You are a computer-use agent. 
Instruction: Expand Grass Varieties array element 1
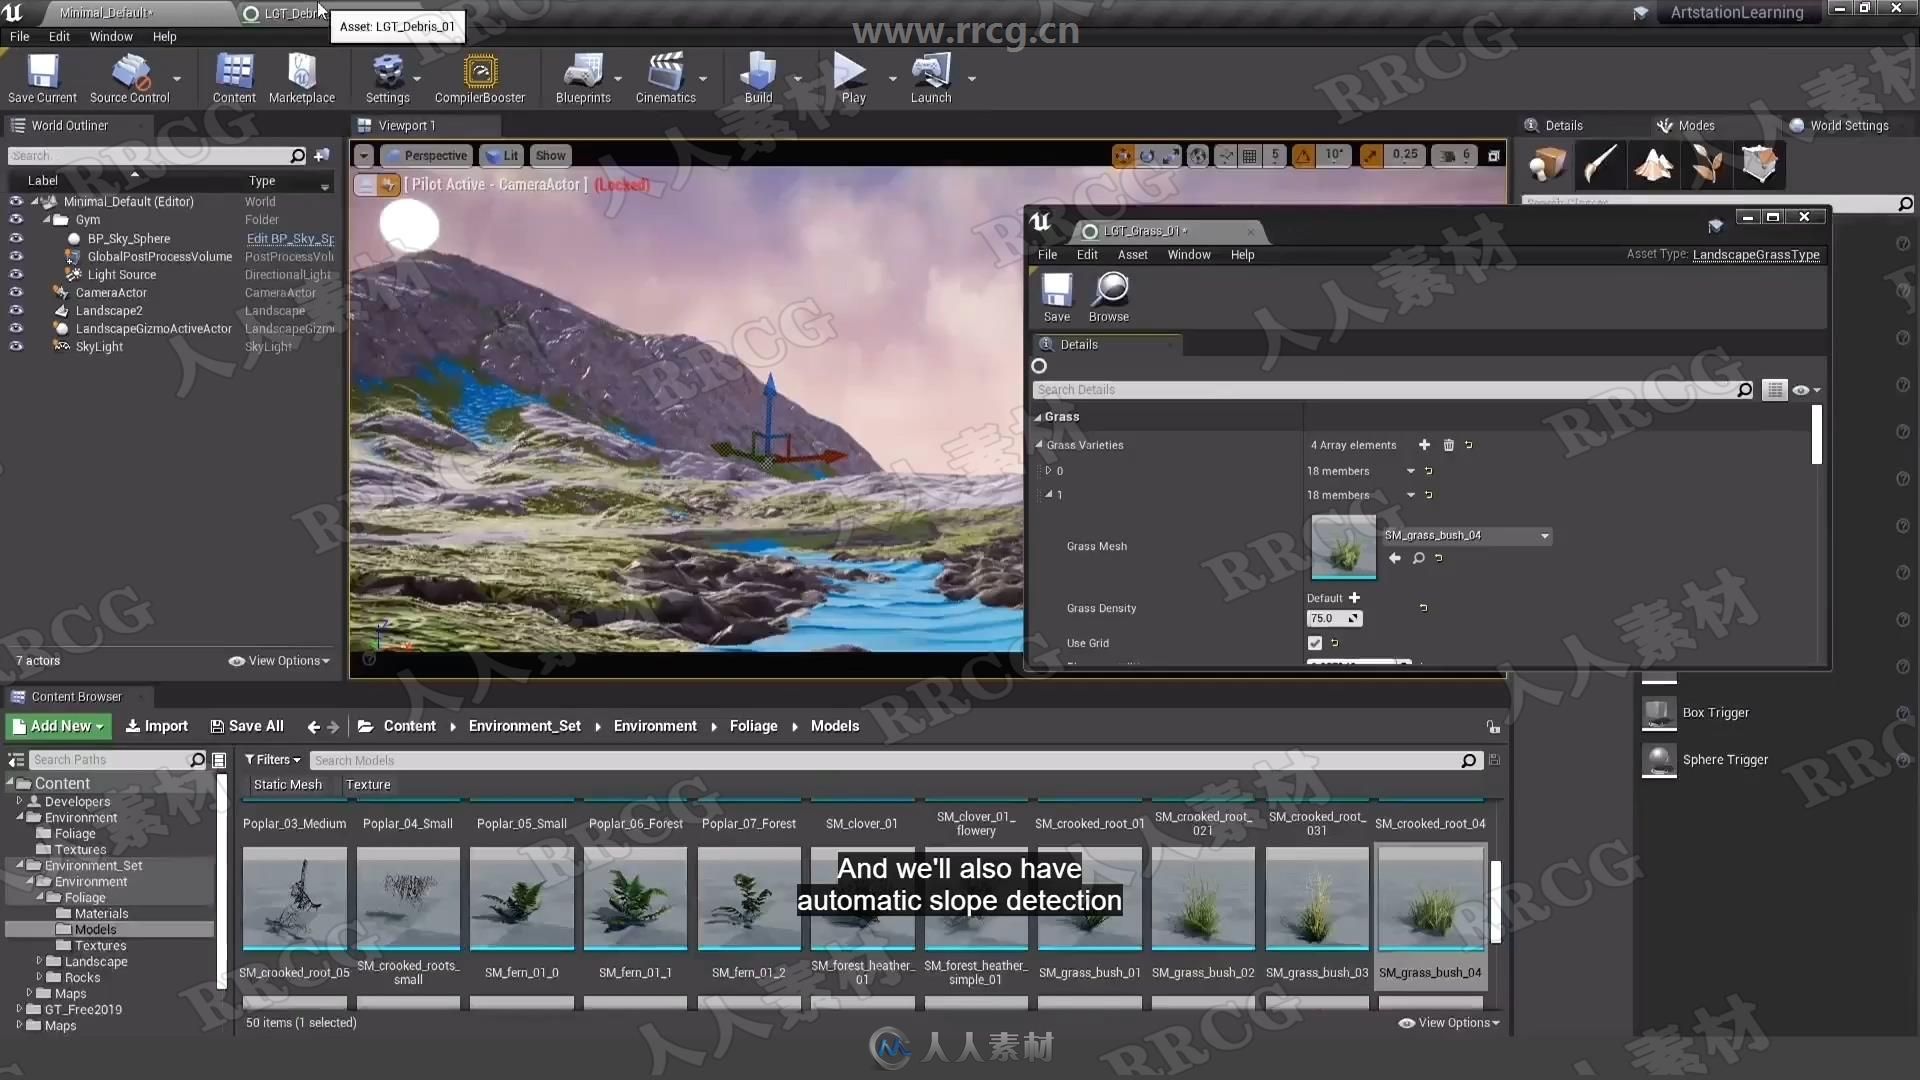[1048, 495]
